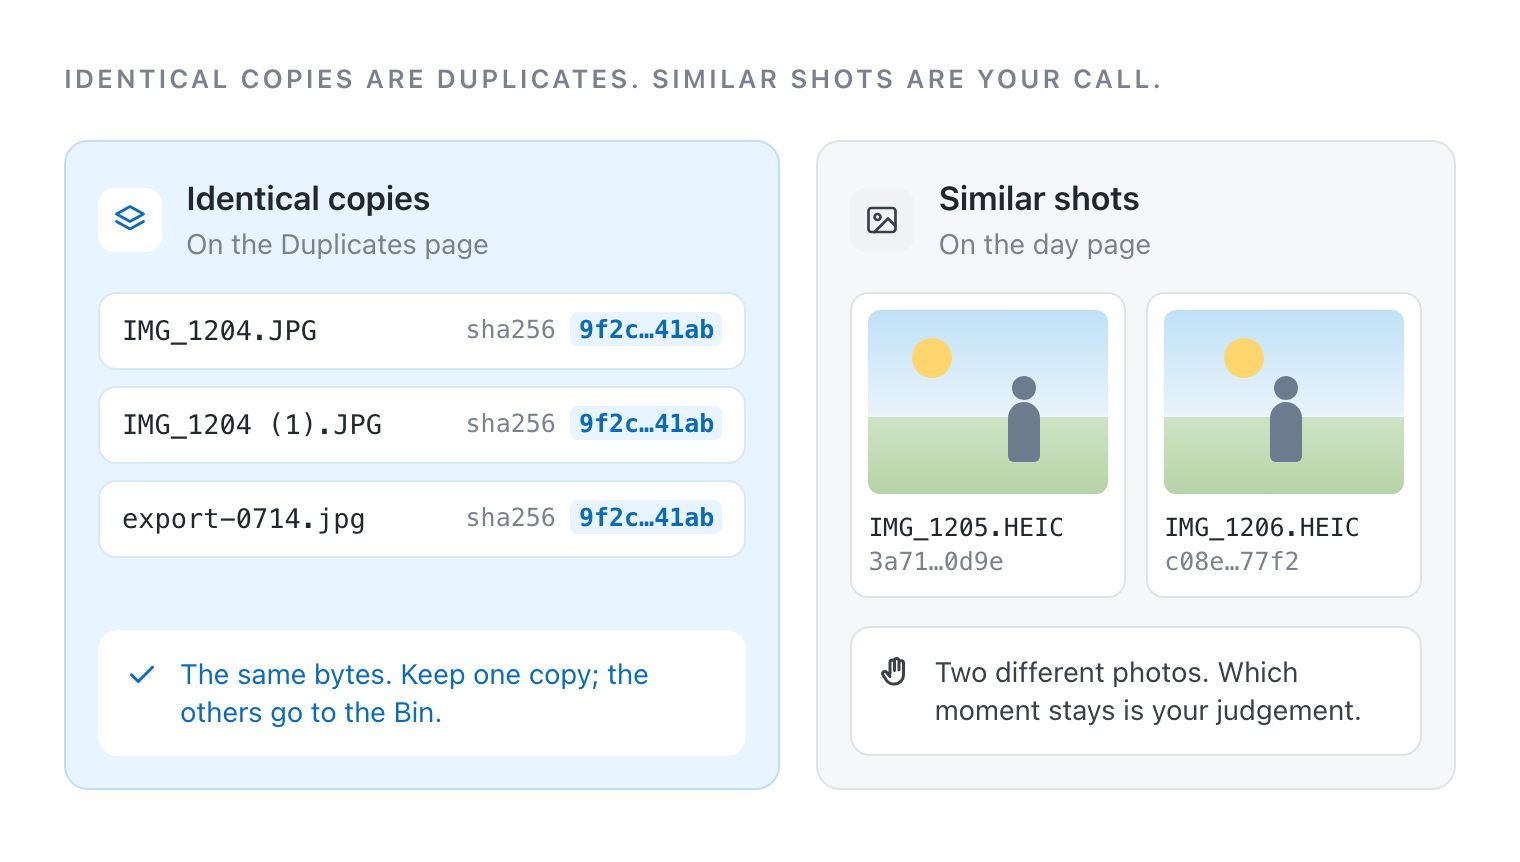Open the IMG_1206.HEIC photo thumbnail
Screen dimensions: 1520x862
(x=1284, y=402)
